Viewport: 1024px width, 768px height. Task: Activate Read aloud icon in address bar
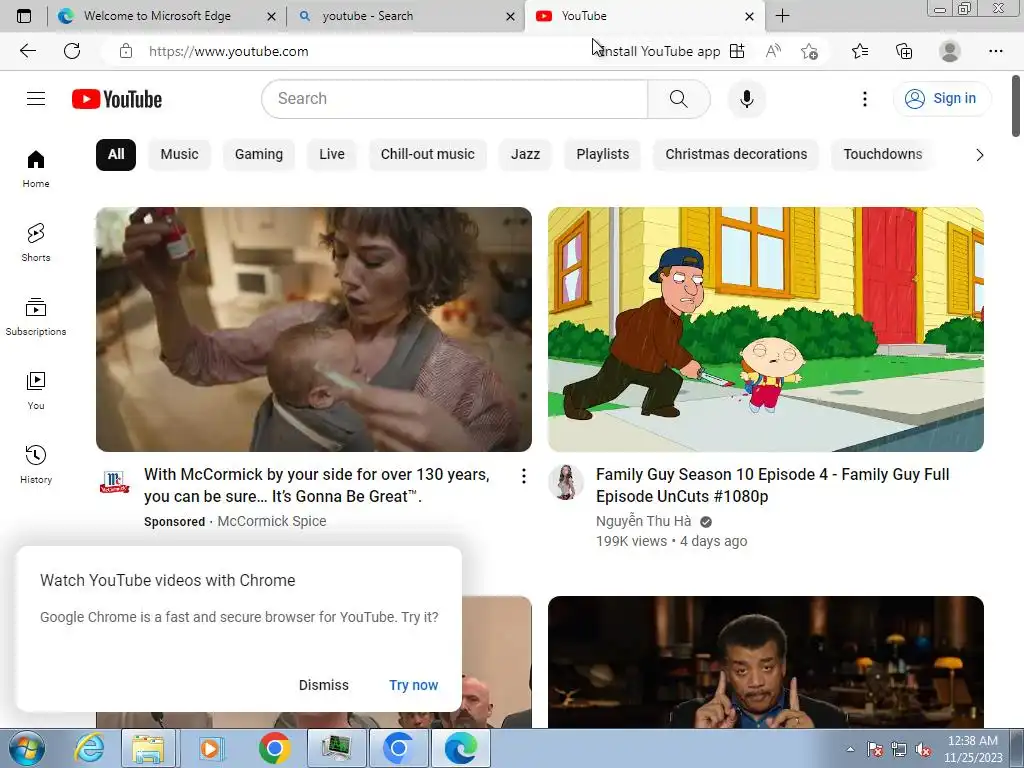coord(773,51)
